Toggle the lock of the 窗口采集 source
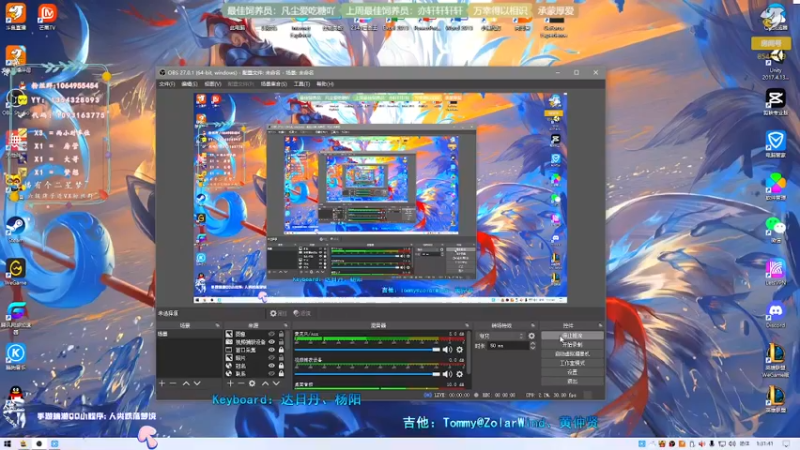The height and width of the screenshot is (450, 800). point(281,350)
